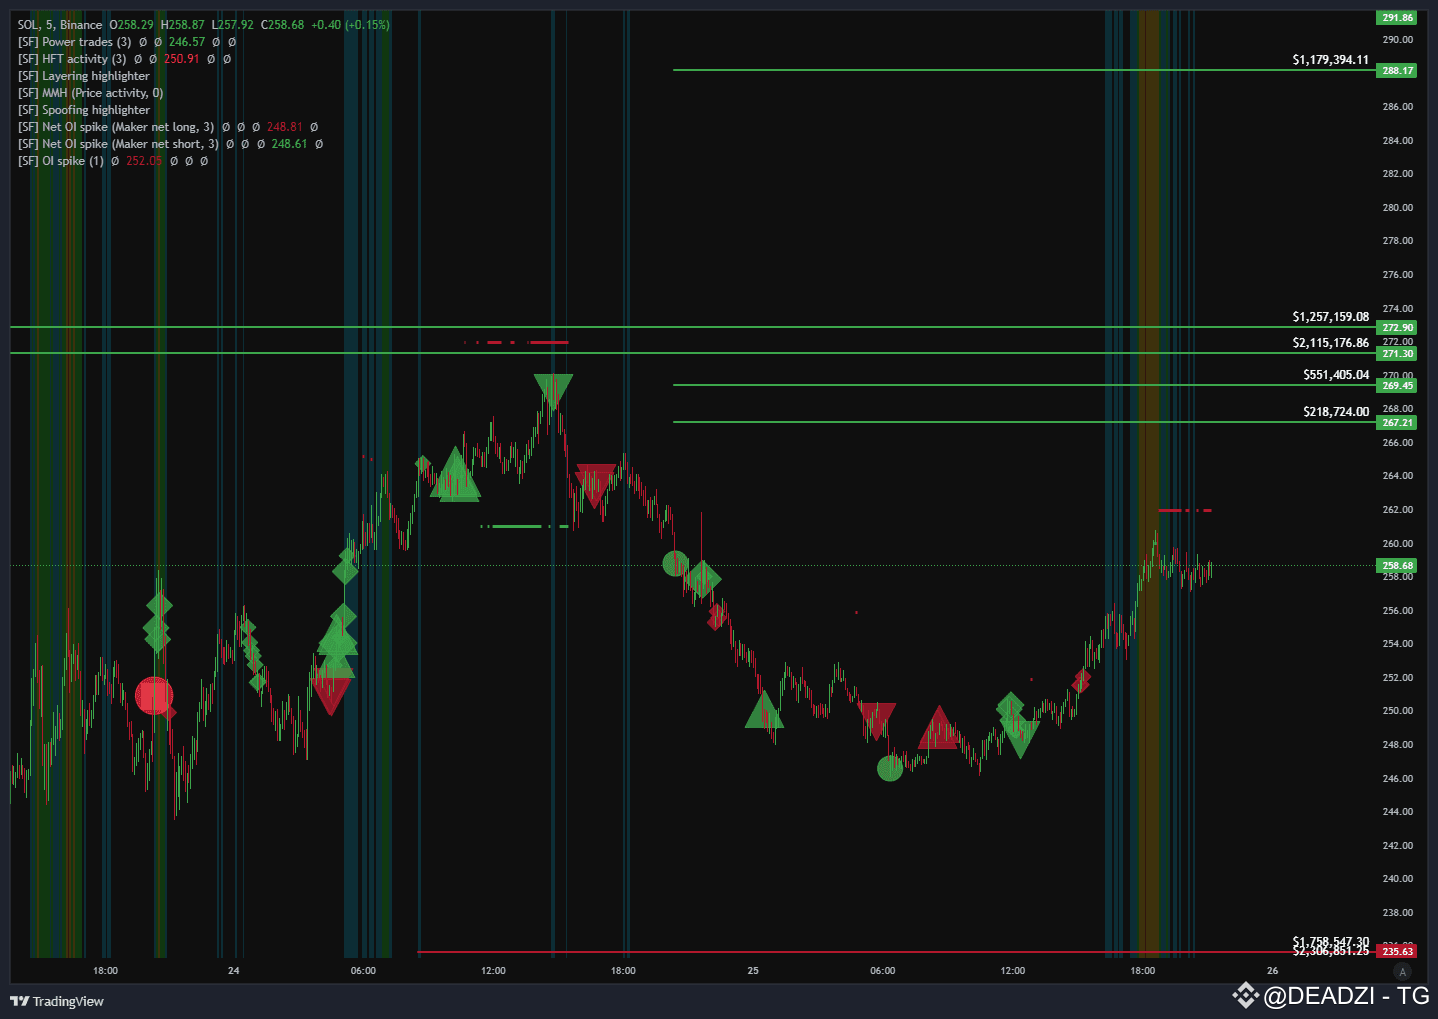Click the $218,724.00 level text
Image resolution: width=1438 pixels, height=1019 pixels.
1336,412
